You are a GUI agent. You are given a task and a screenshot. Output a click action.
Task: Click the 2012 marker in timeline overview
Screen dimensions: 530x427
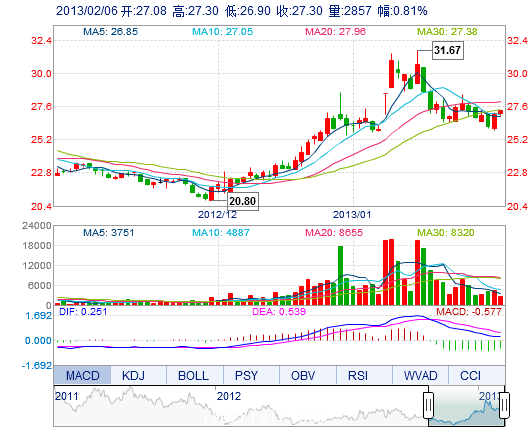coord(229,396)
